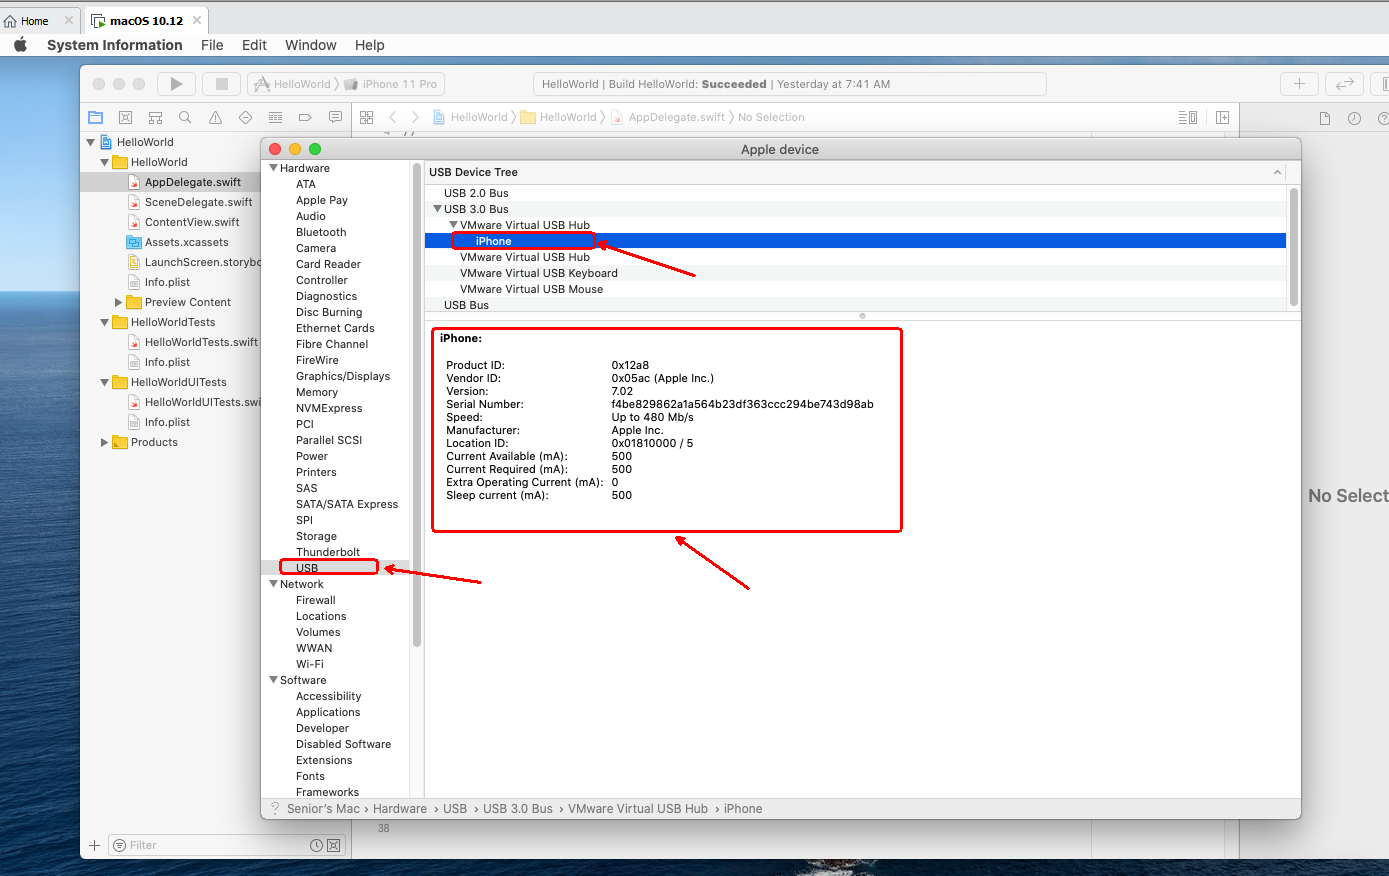Click the code review arrows button in Xcode
The height and width of the screenshot is (876, 1389).
click(x=1345, y=84)
